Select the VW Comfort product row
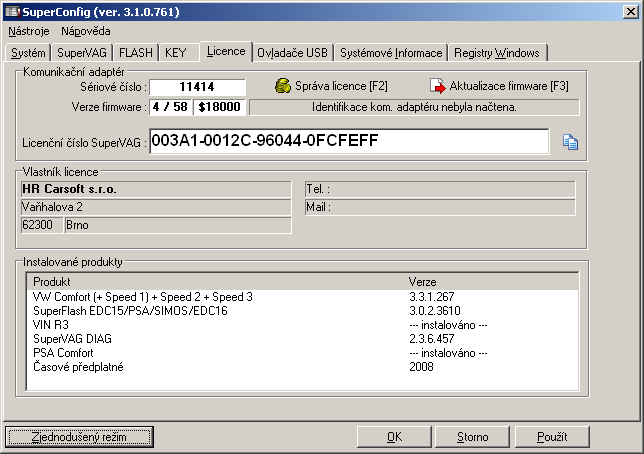Image resolution: width=644 pixels, height=454 pixels. [x=302, y=297]
